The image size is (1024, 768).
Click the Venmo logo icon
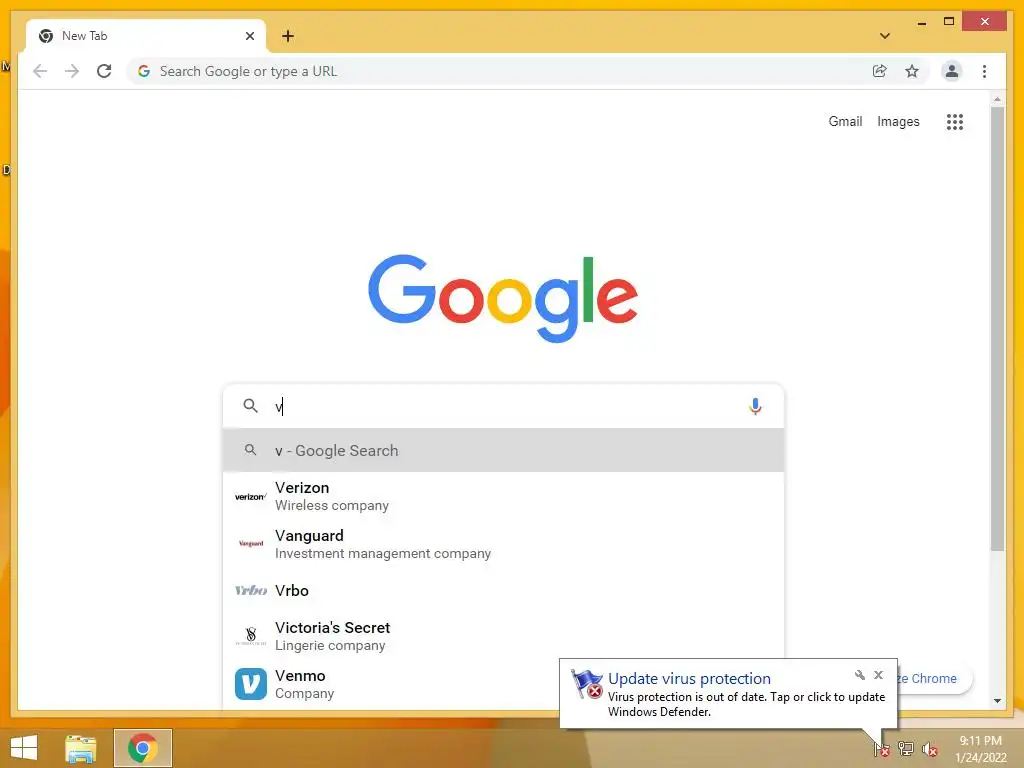[251, 684]
